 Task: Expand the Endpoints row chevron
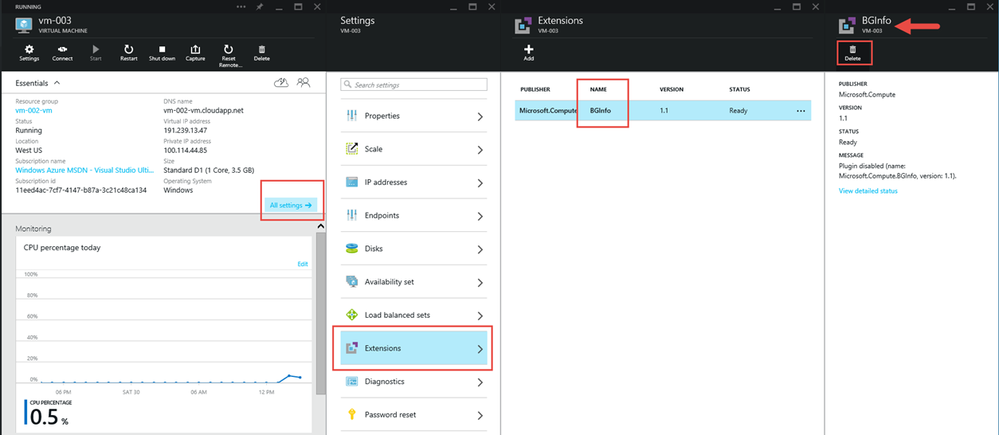[480, 216]
